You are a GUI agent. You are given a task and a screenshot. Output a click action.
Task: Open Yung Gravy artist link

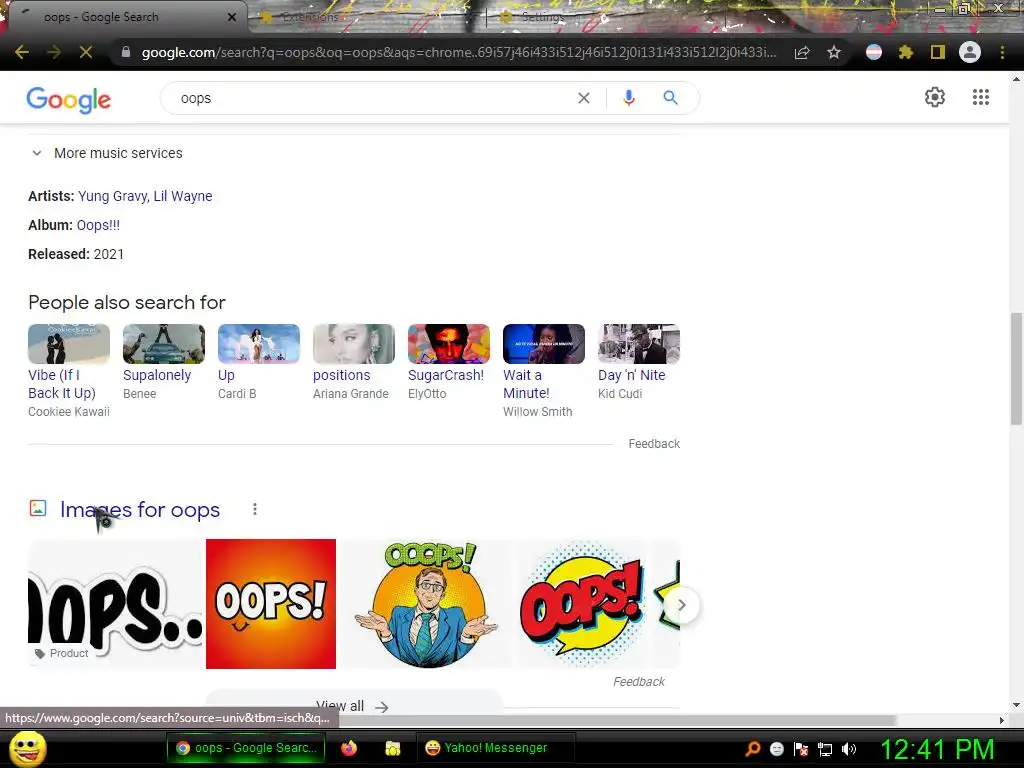click(x=112, y=196)
